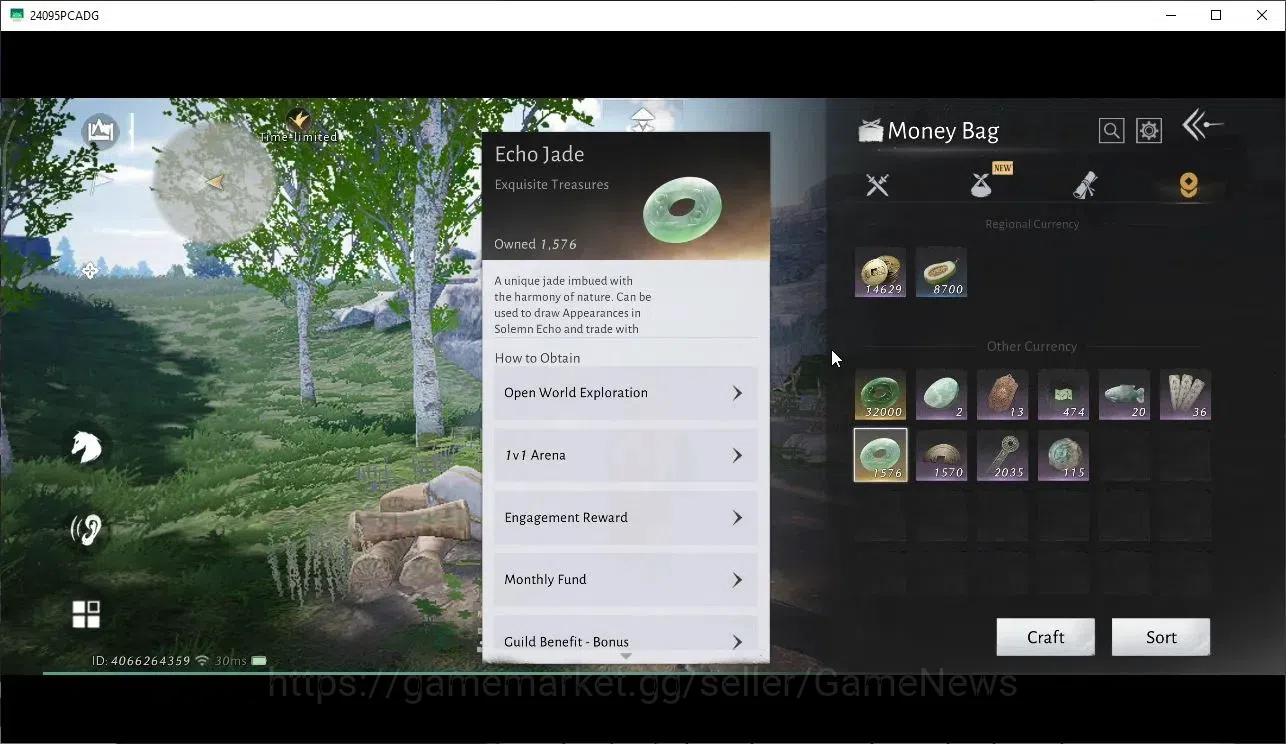Click the Sort button

[x=1161, y=637]
